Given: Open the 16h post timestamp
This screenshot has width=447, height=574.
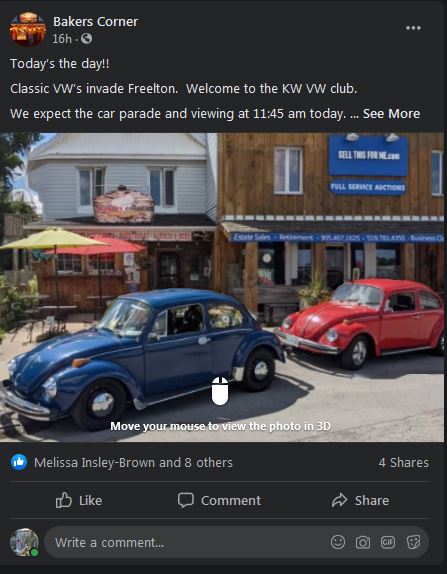Looking at the screenshot, I should pos(62,39).
